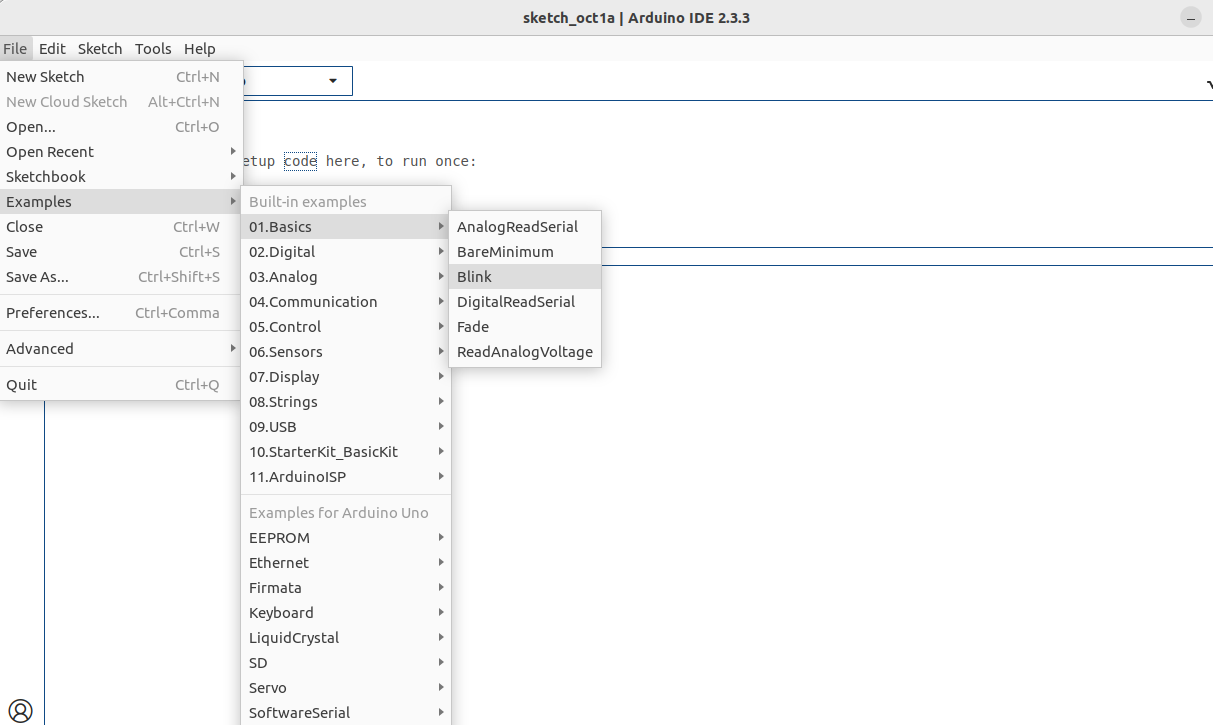The height and width of the screenshot is (725, 1213).
Task: Open the ReadAnalogVoltage example
Action: tap(525, 352)
